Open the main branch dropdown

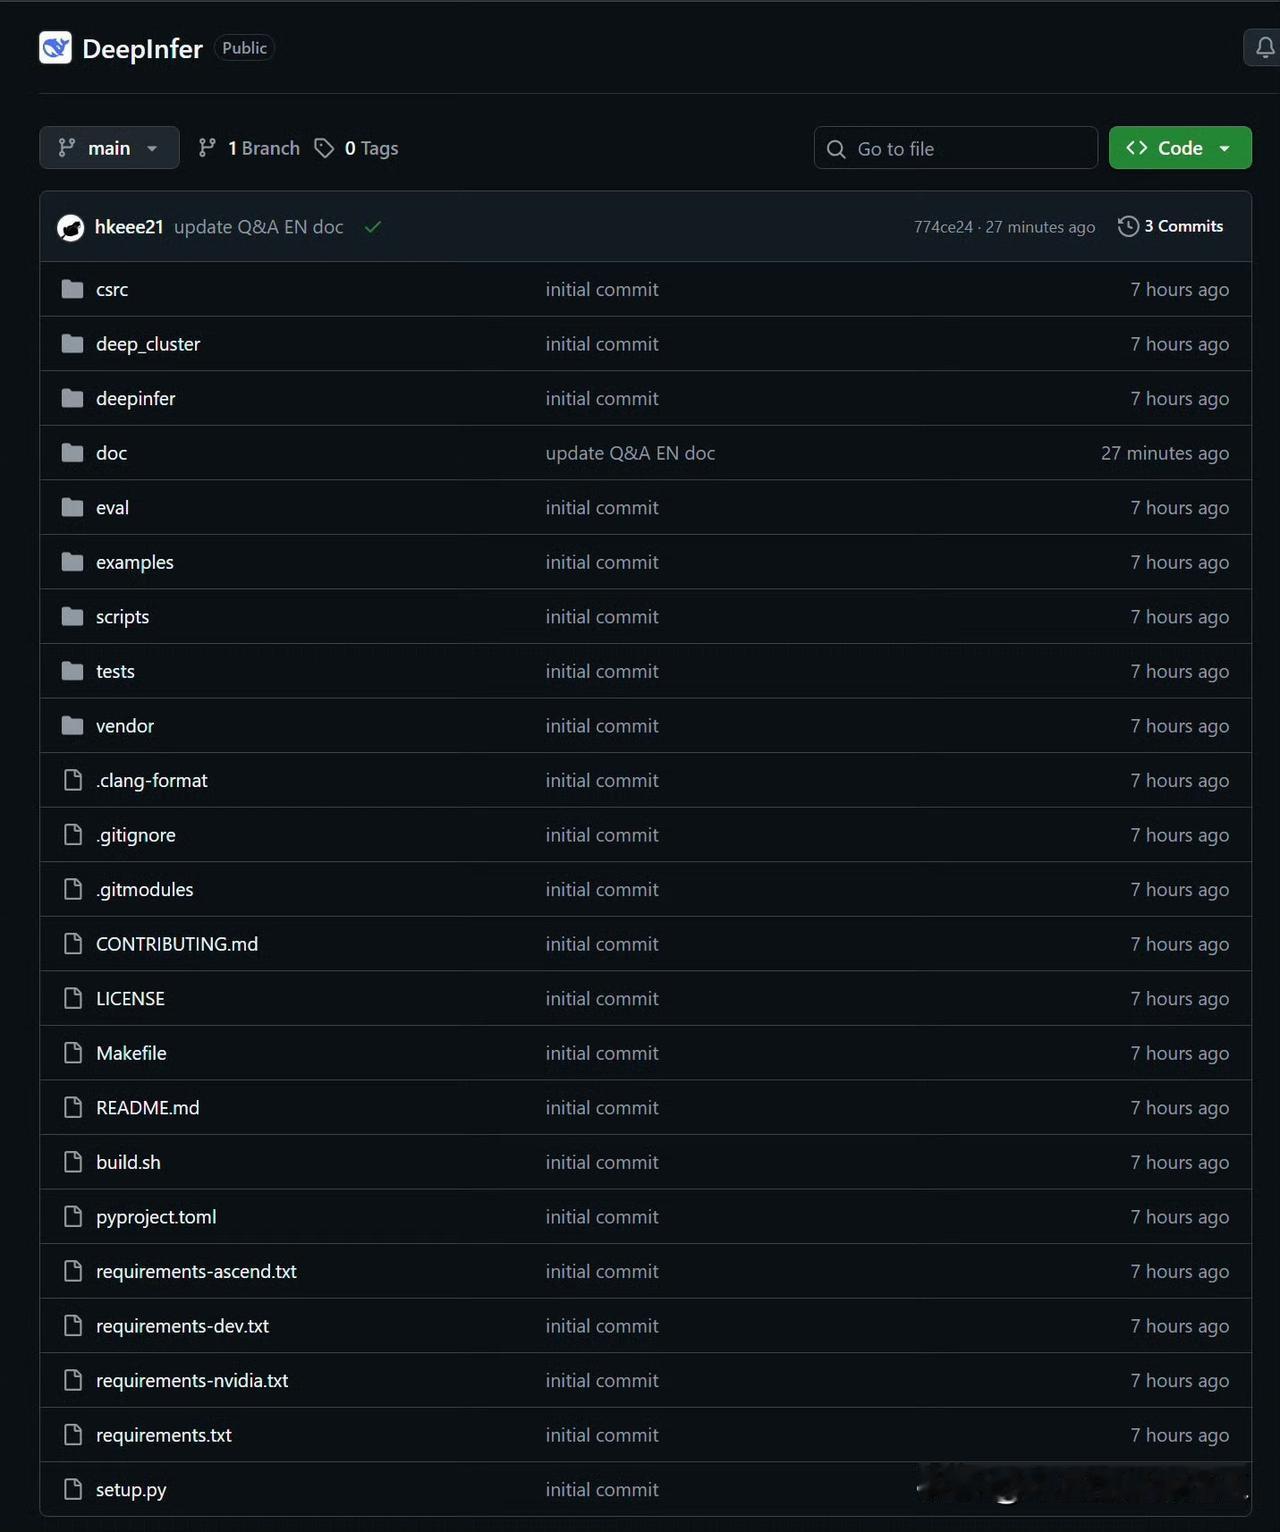click(109, 148)
